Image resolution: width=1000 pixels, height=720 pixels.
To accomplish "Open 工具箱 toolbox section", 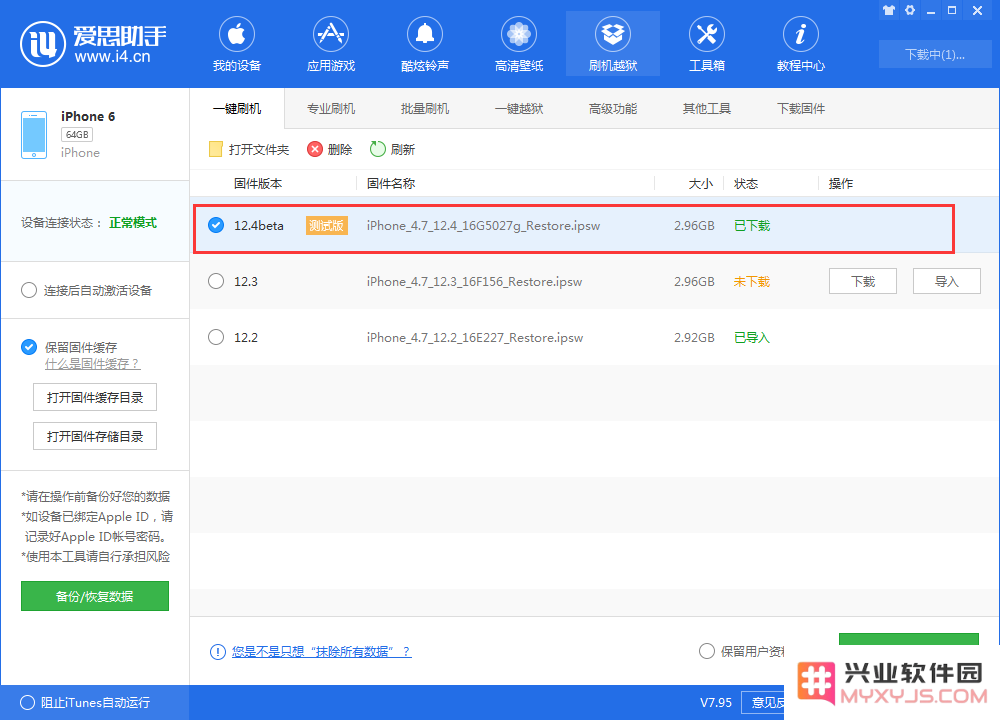I will coord(707,44).
